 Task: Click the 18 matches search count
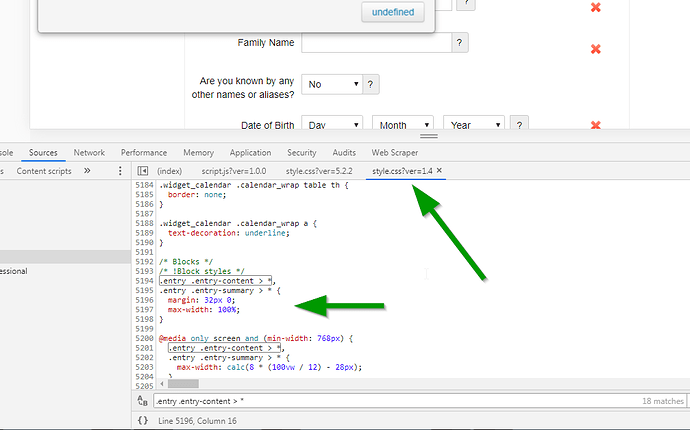click(x=663, y=401)
